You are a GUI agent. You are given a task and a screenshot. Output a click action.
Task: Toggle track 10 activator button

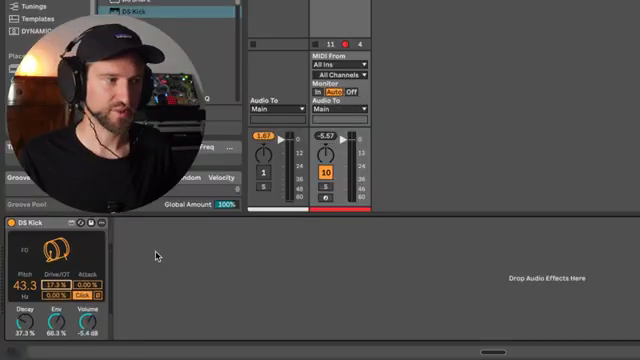coord(326,173)
